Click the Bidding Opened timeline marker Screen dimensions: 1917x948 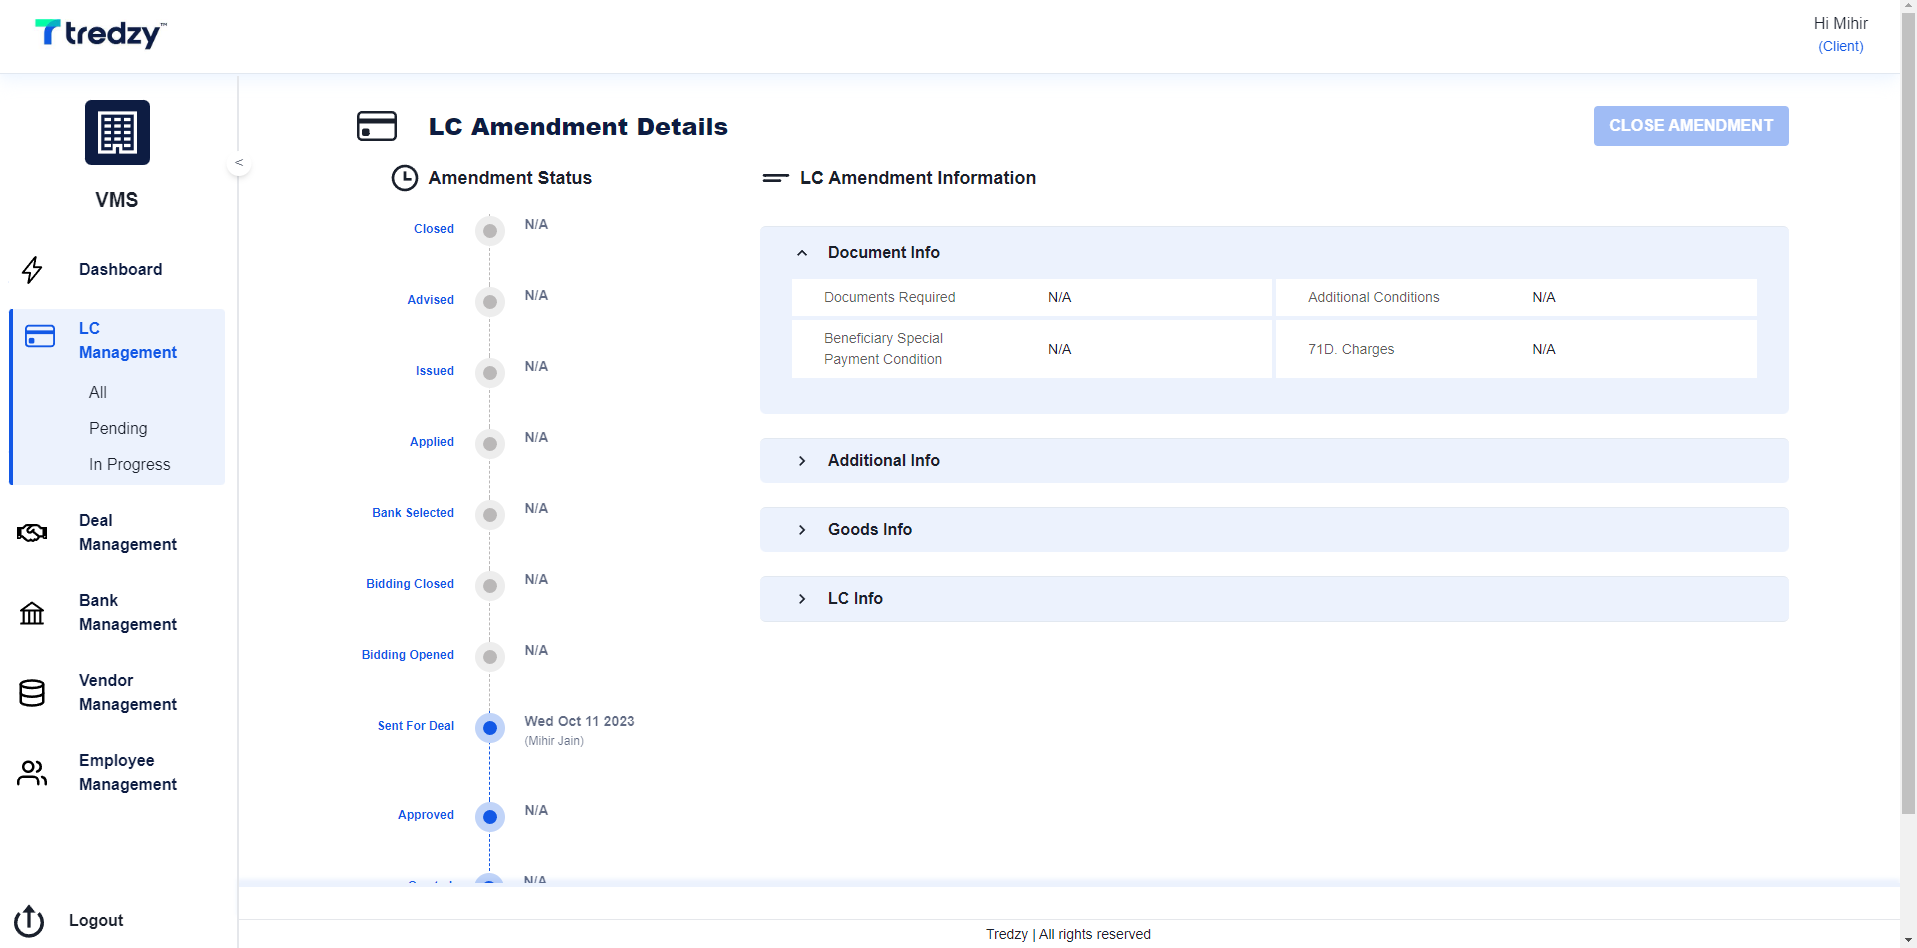pos(490,657)
